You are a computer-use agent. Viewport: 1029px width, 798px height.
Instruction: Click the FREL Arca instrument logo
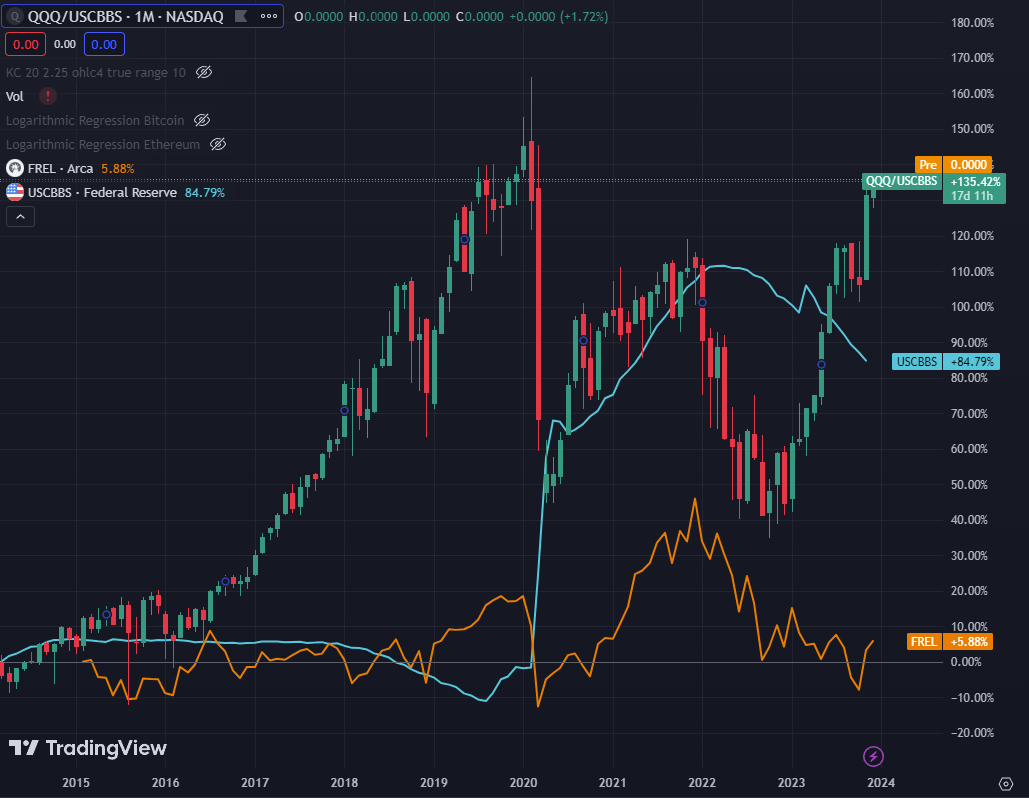pos(14,168)
